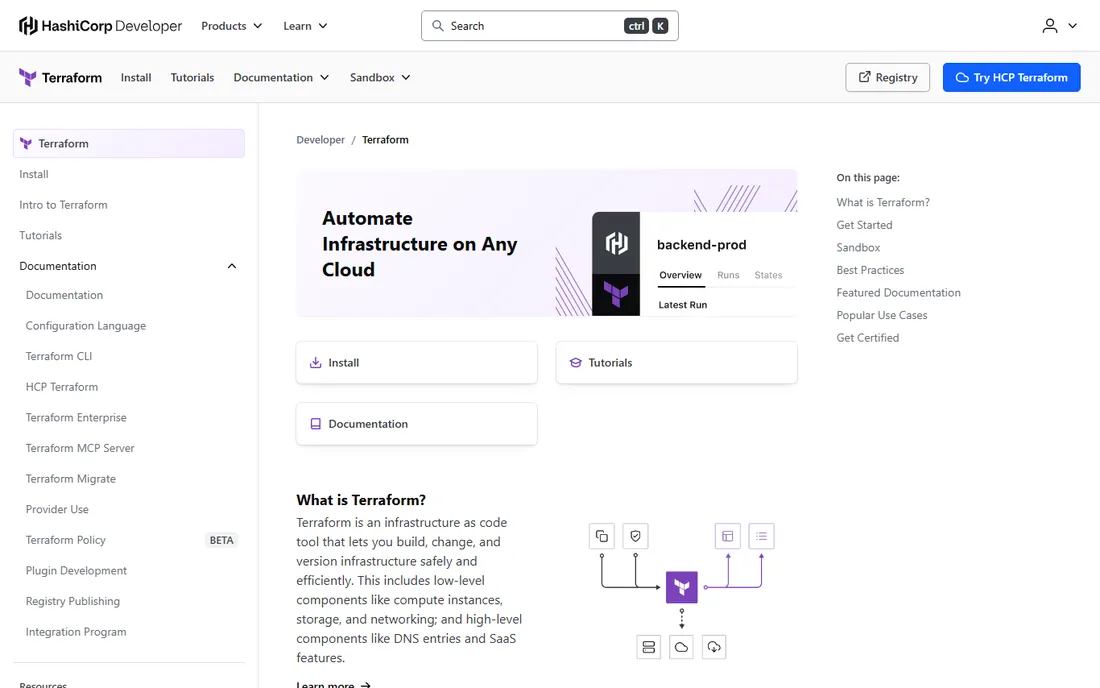Click the server stack icon in the diagram
Screen dimensions: 1100x688
tap(648, 647)
